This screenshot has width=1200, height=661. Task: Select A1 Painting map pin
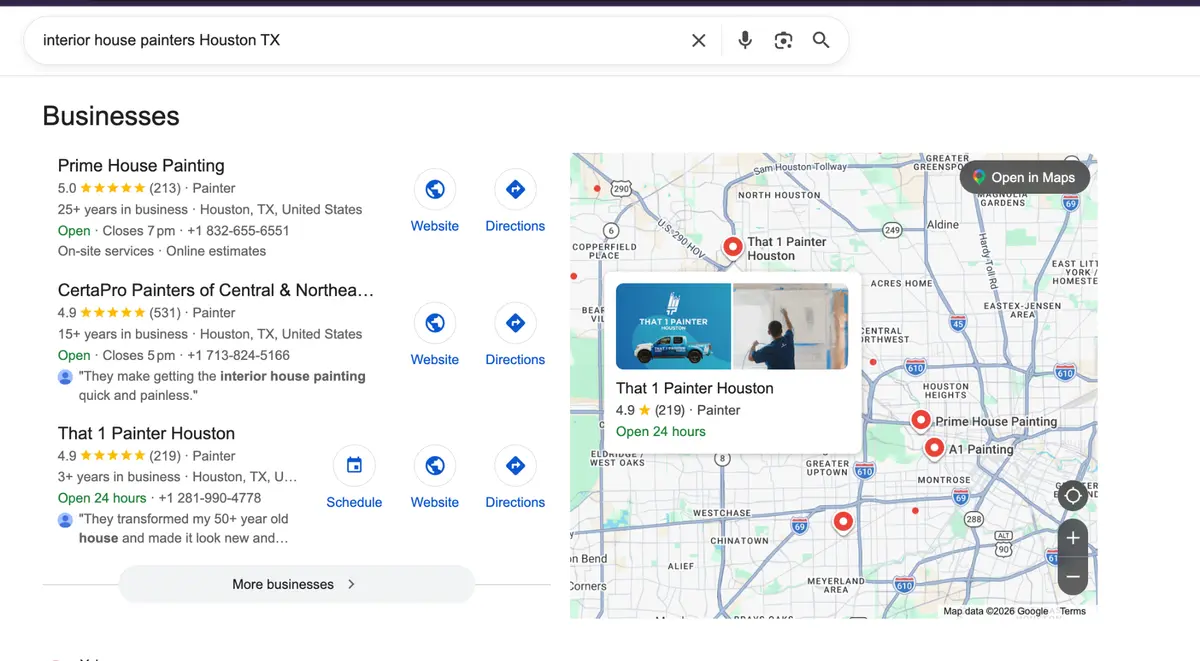click(935, 449)
